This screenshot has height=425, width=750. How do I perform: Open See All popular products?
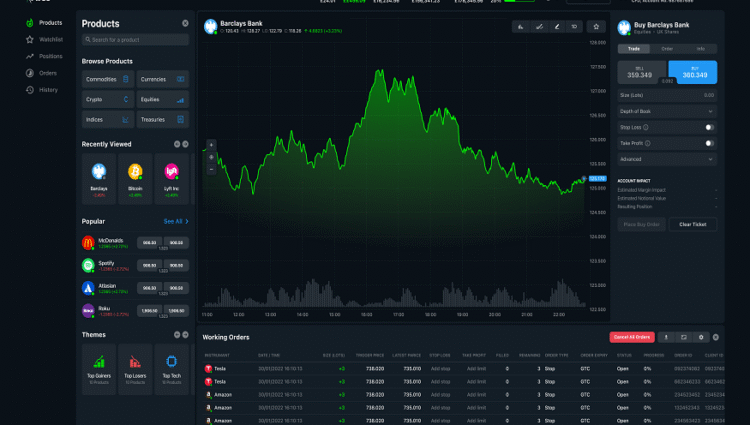click(x=176, y=221)
